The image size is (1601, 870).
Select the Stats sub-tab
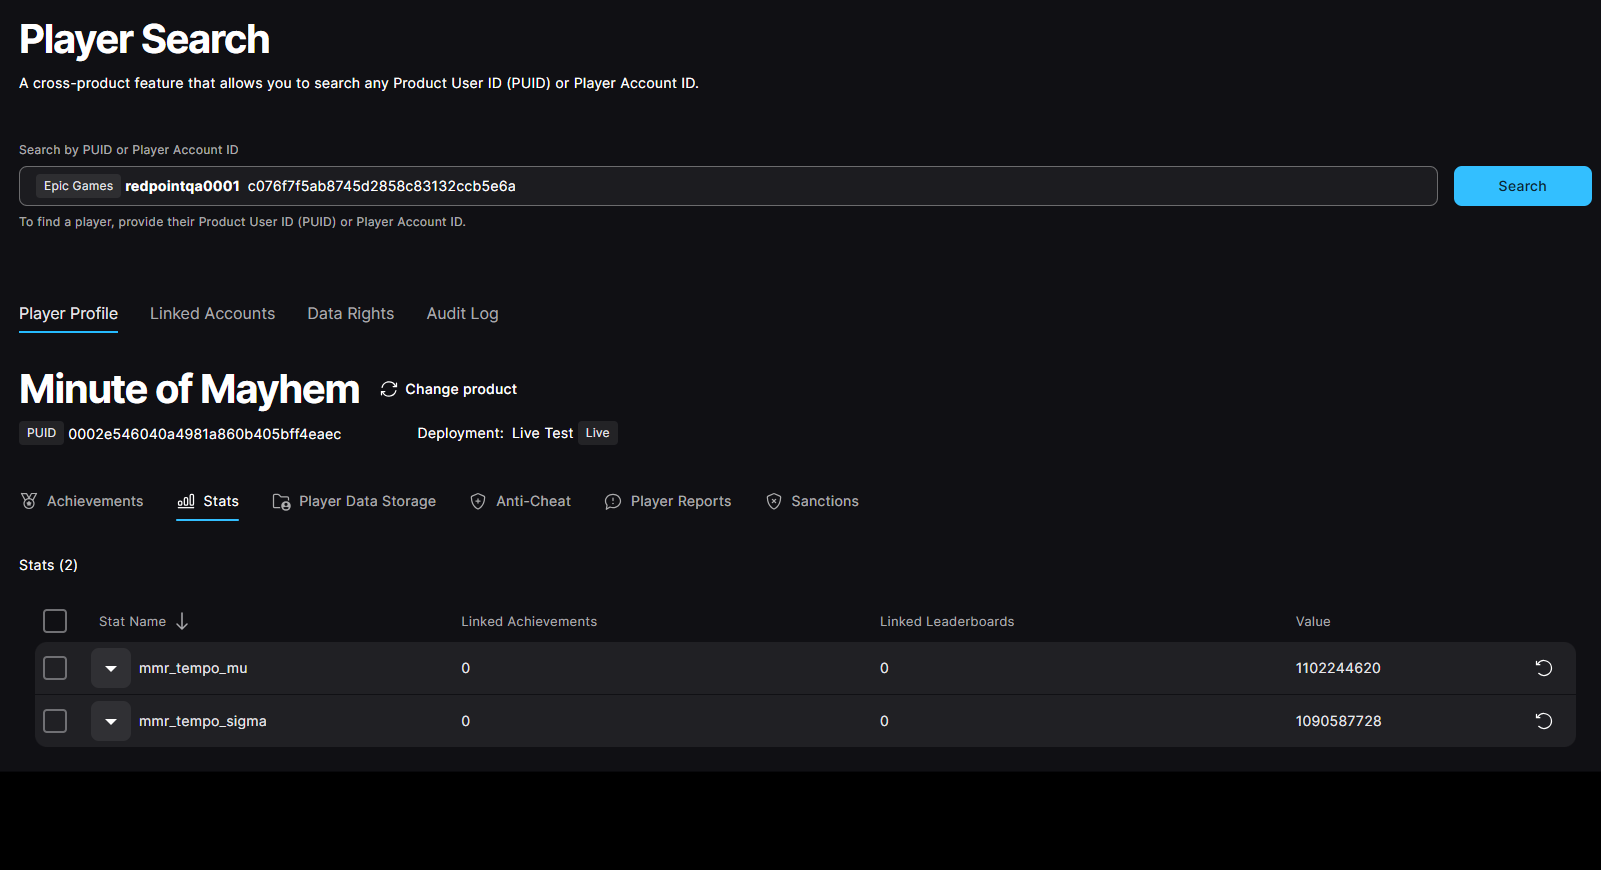pyautogui.click(x=207, y=501)
